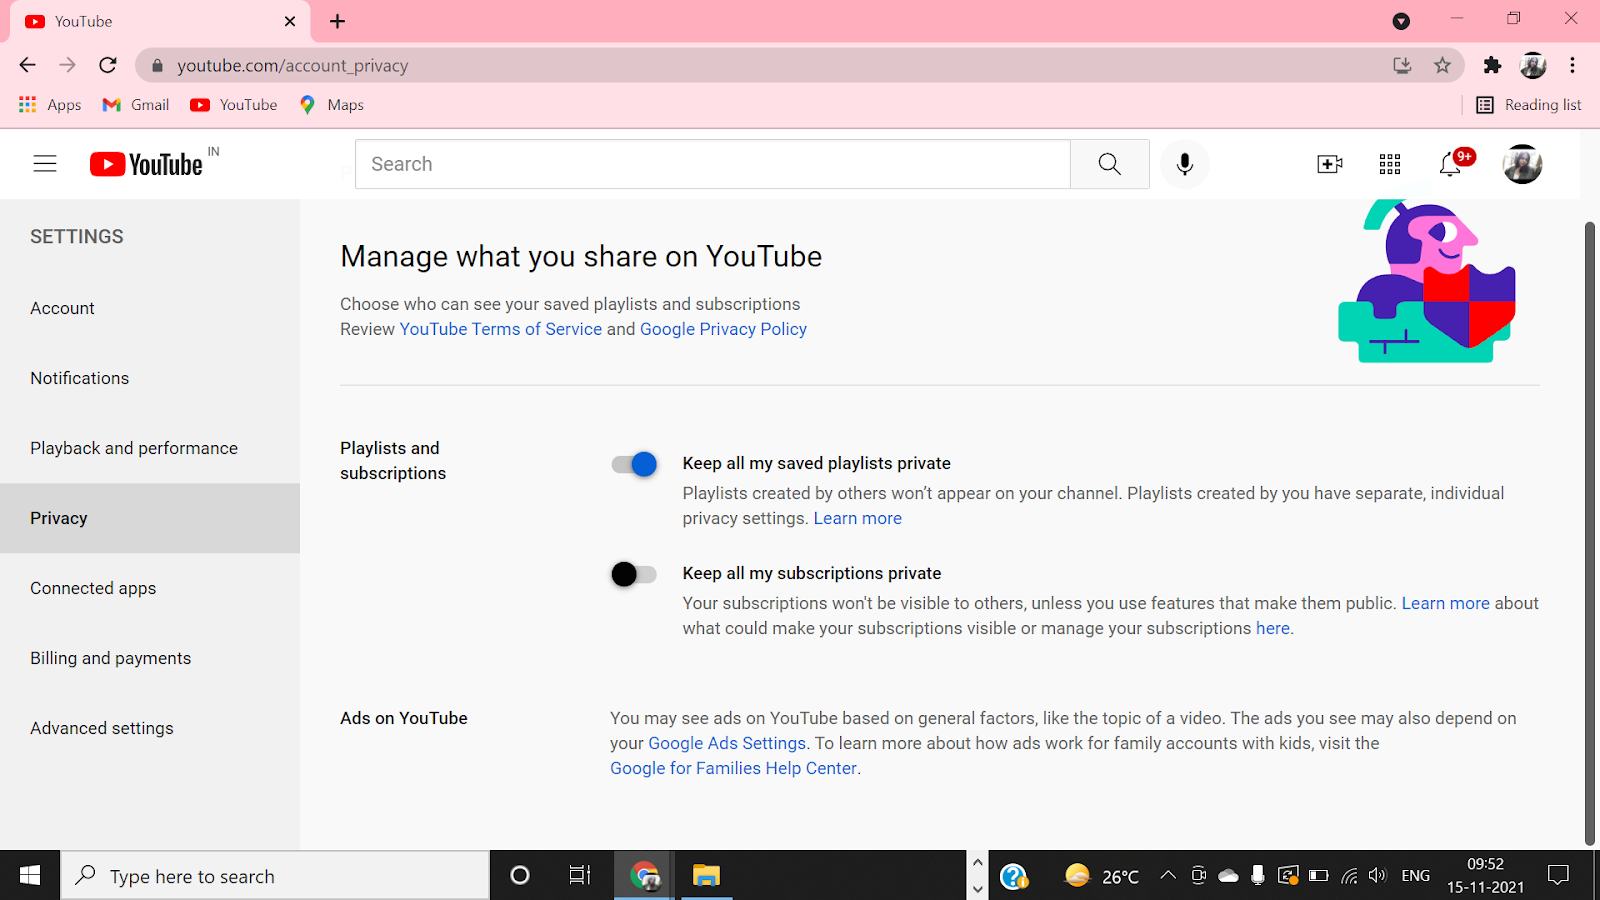Open the clock showing 09:52

click(1486, 876)
